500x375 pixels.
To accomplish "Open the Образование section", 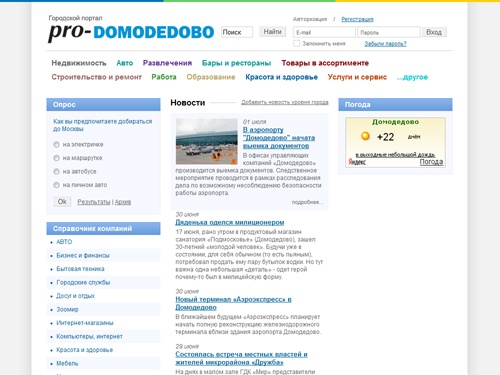I will (x=211, y=77).
